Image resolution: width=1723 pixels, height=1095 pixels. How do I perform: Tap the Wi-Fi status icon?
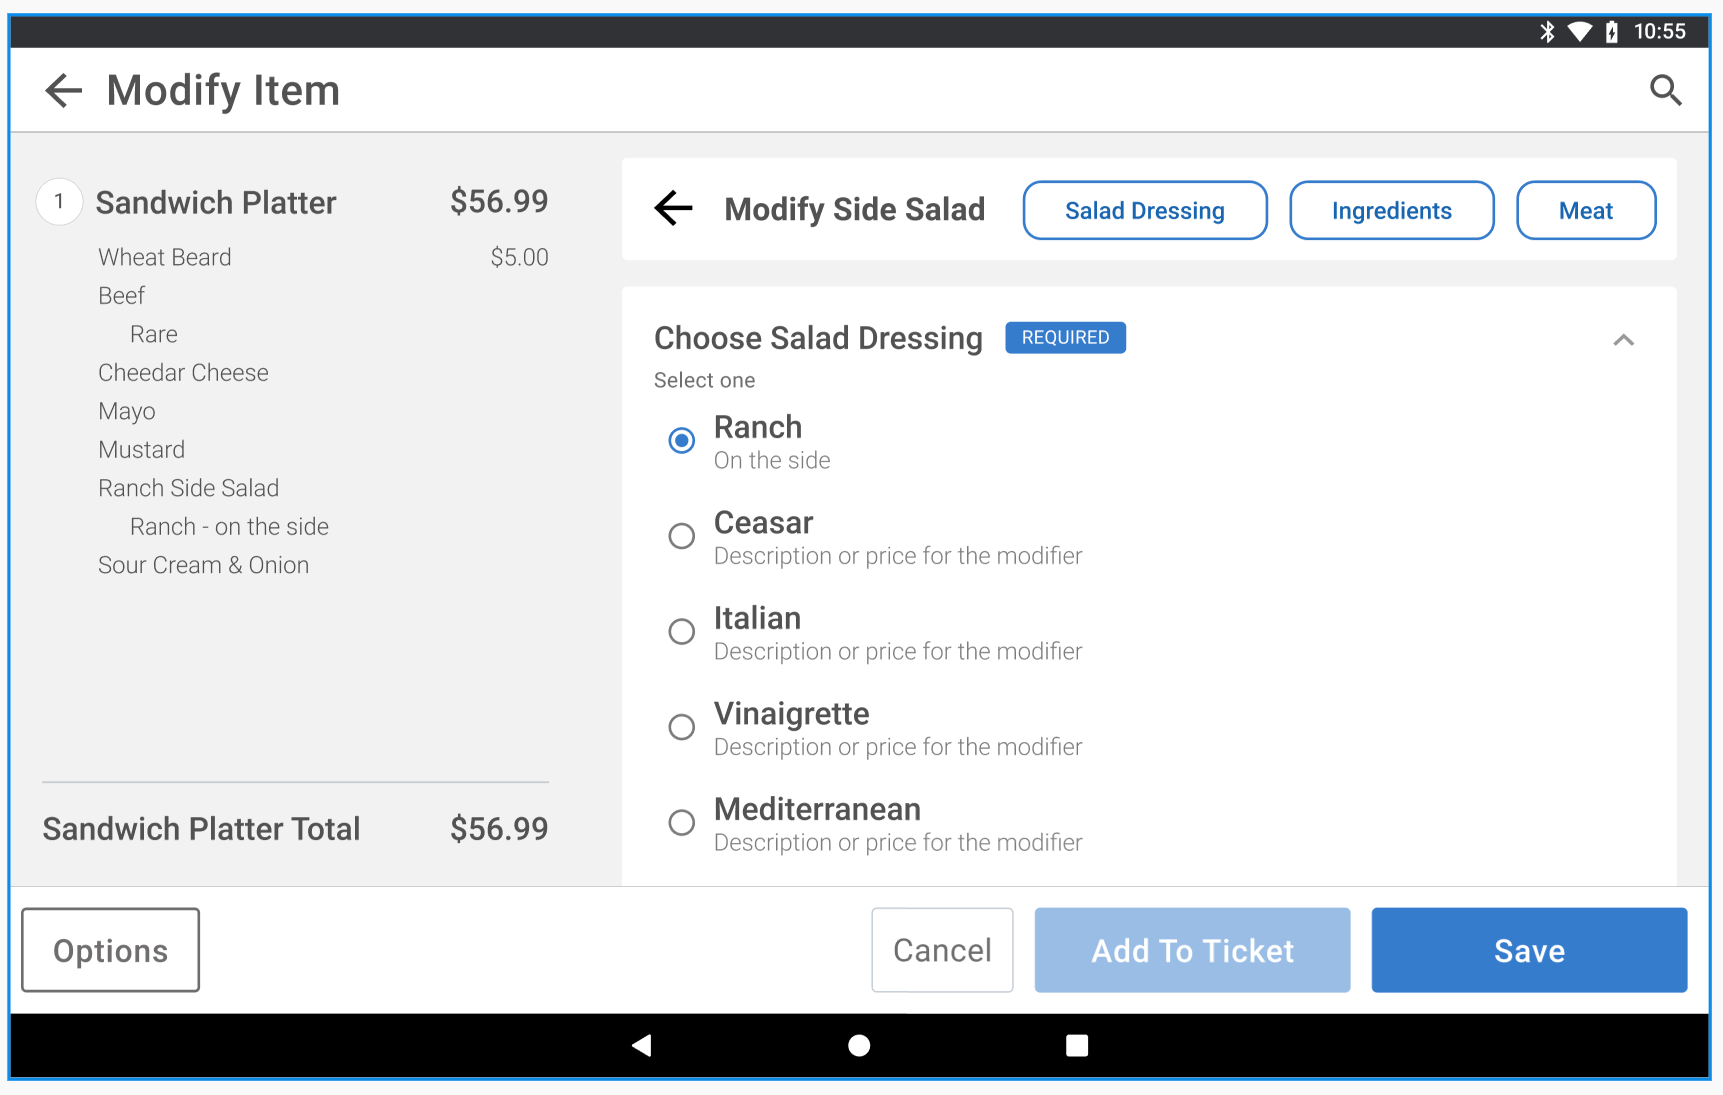click(x=1579, y=32)
